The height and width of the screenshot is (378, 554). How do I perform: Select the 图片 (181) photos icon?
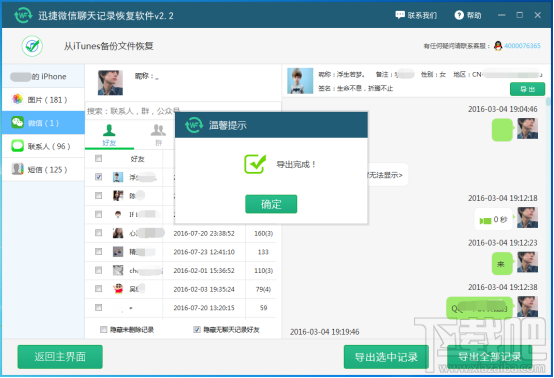pyautogui.click(x=17, y=99)
